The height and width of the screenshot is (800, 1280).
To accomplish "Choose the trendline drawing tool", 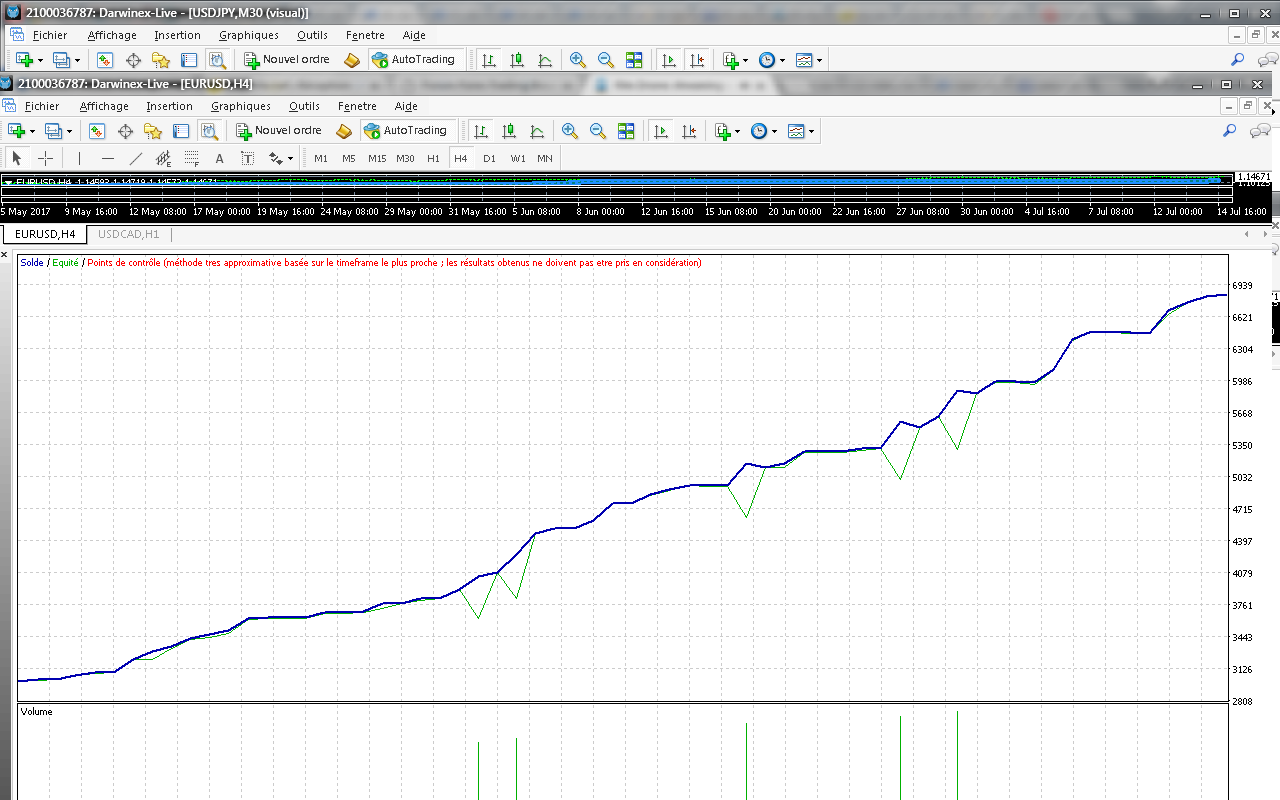I will pyautogui.click(x=136, y=158).
